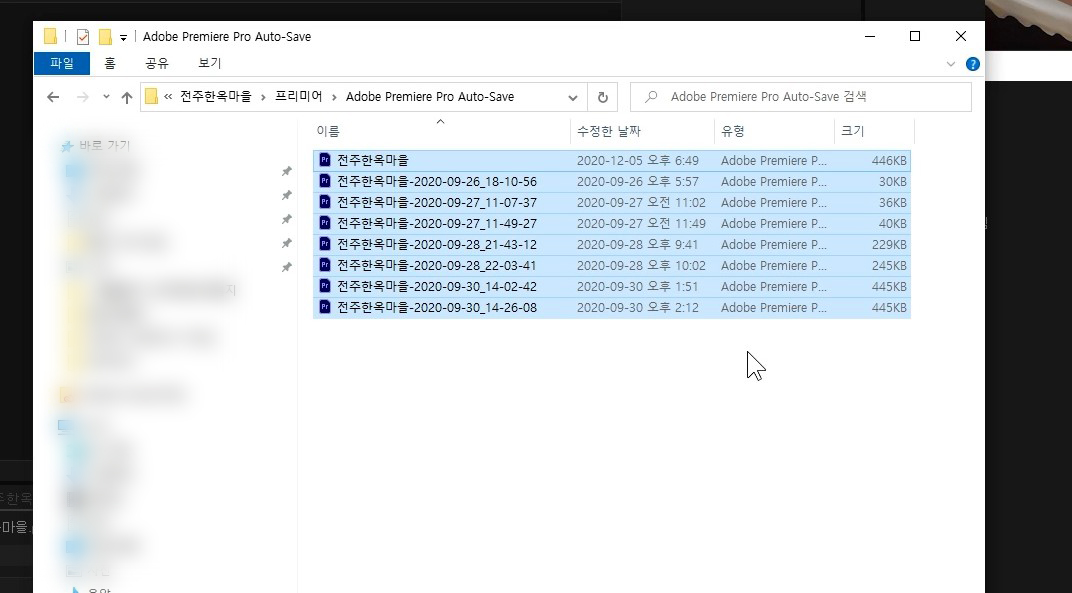Screen dimensions: 1072x593
Task: Click date 2020-12-05 오후 6:49
Action: point(637,160)
